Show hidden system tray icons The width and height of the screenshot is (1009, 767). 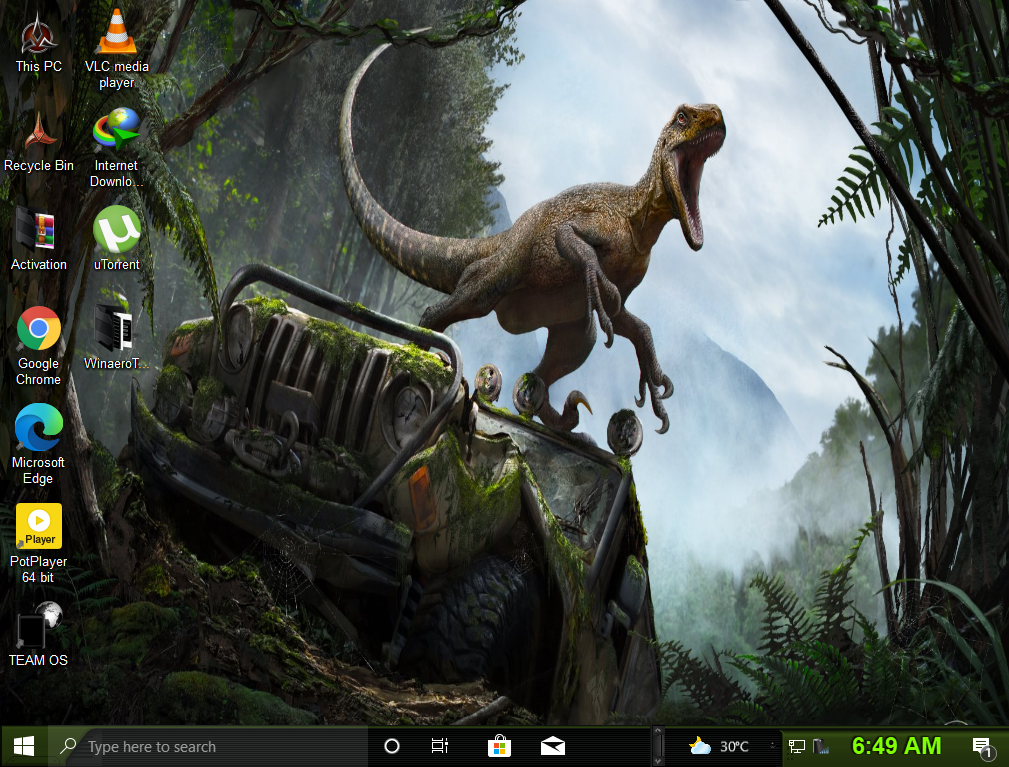click(x=773, y=746)
